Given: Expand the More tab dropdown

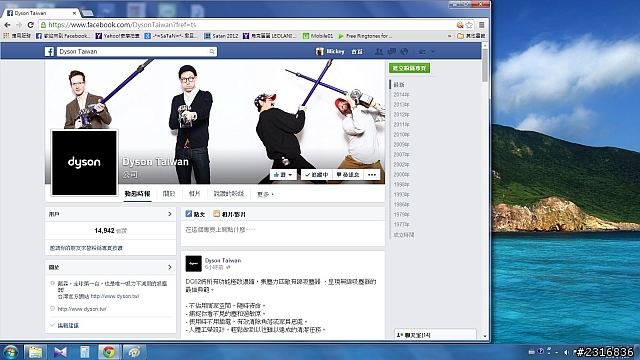Looking at the screenshot, I should tap(265, 194).
